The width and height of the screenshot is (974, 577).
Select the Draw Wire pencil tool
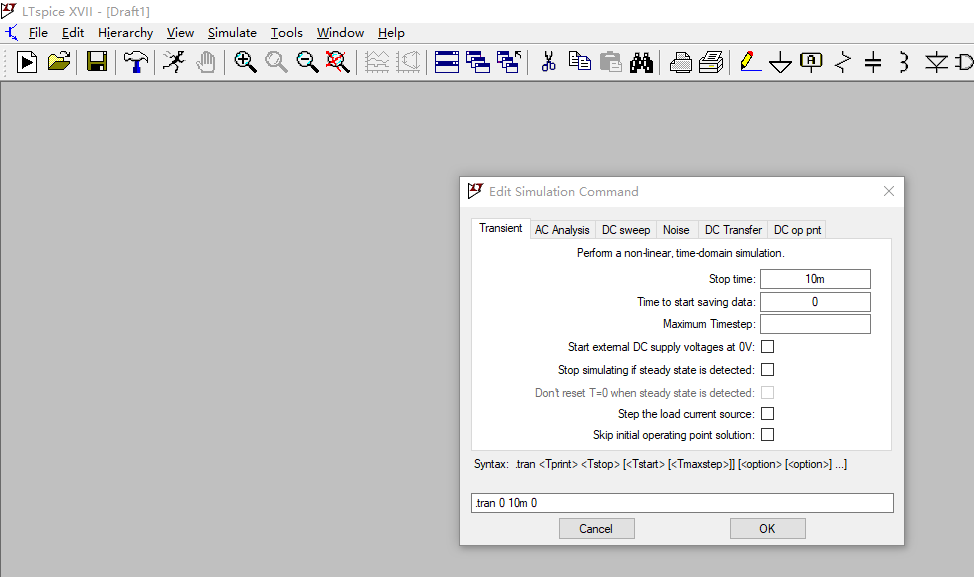(750, 62)
